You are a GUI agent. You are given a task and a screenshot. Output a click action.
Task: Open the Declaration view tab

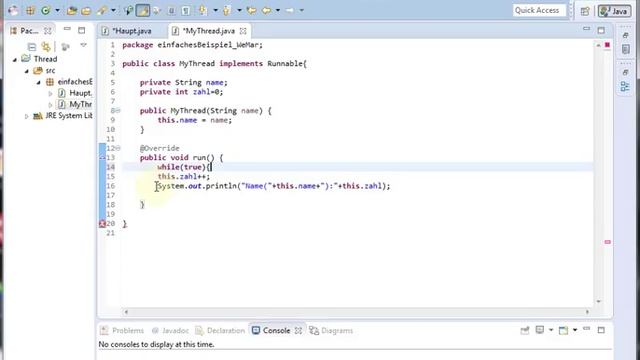click(x=220, y=331)
